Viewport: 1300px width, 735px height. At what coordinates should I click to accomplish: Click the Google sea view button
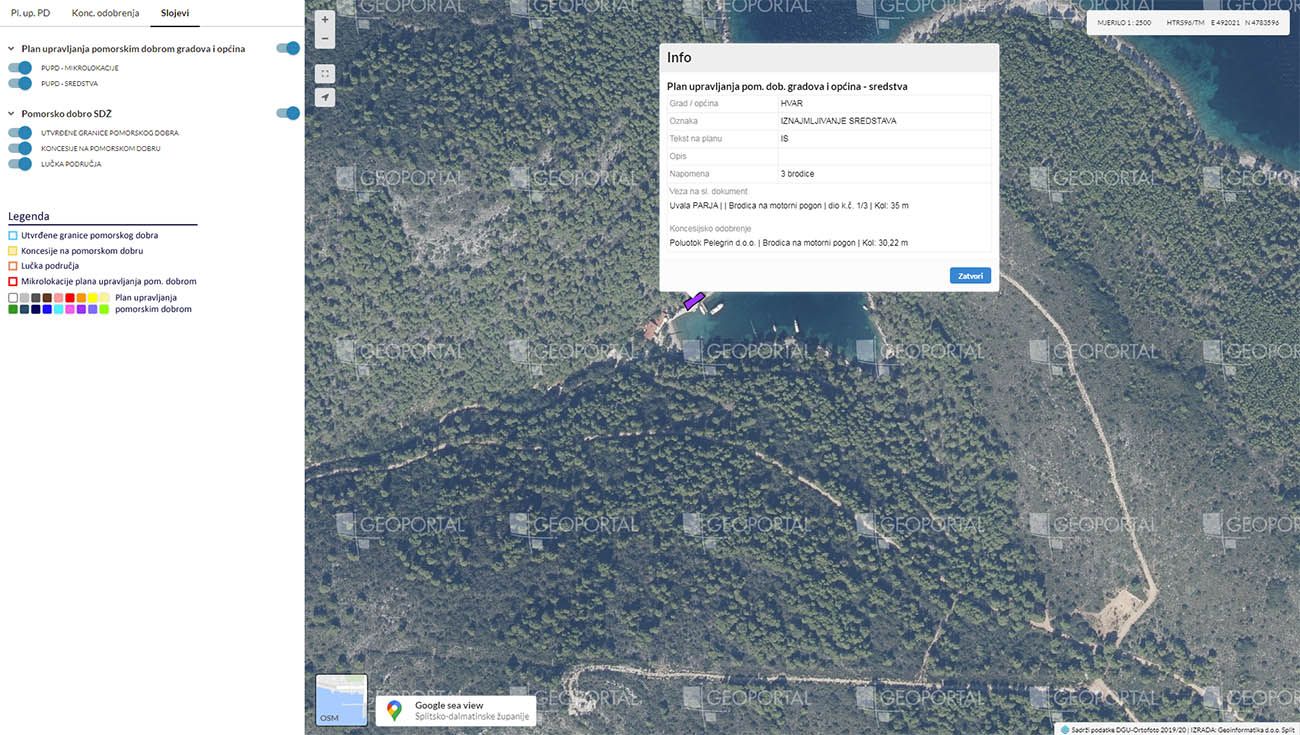coord(456,710)
